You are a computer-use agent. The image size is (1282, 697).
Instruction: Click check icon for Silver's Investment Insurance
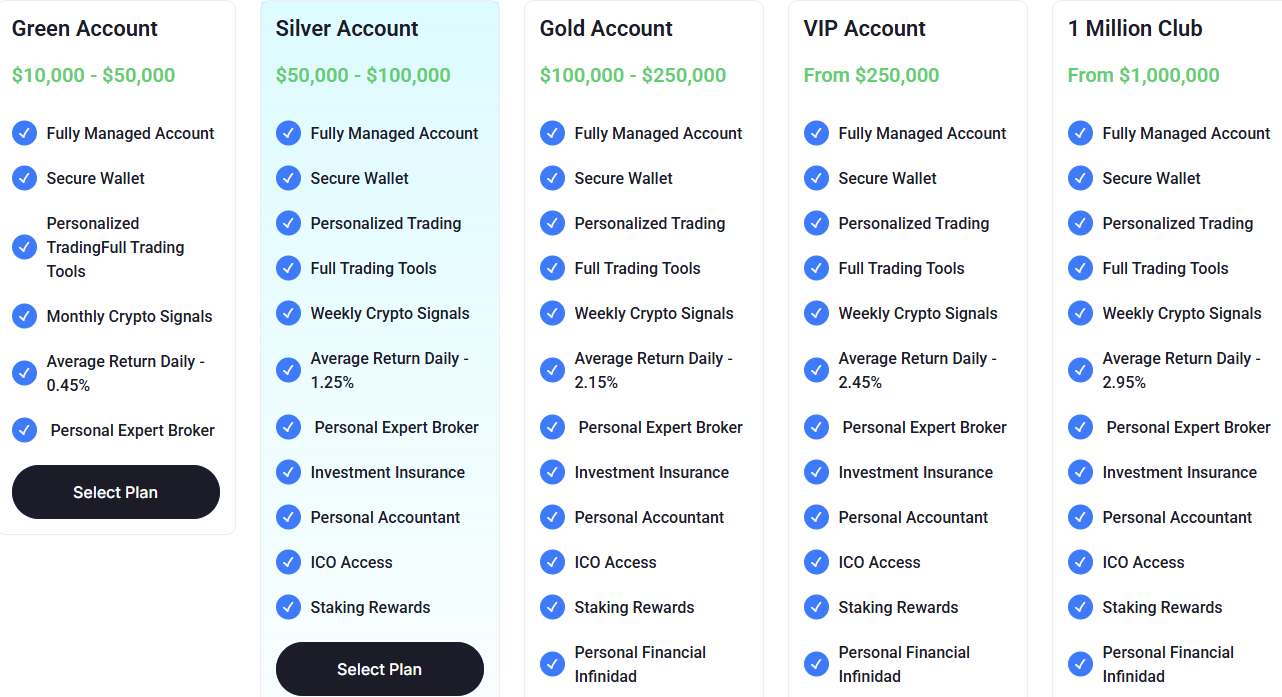tap(289, 472)
